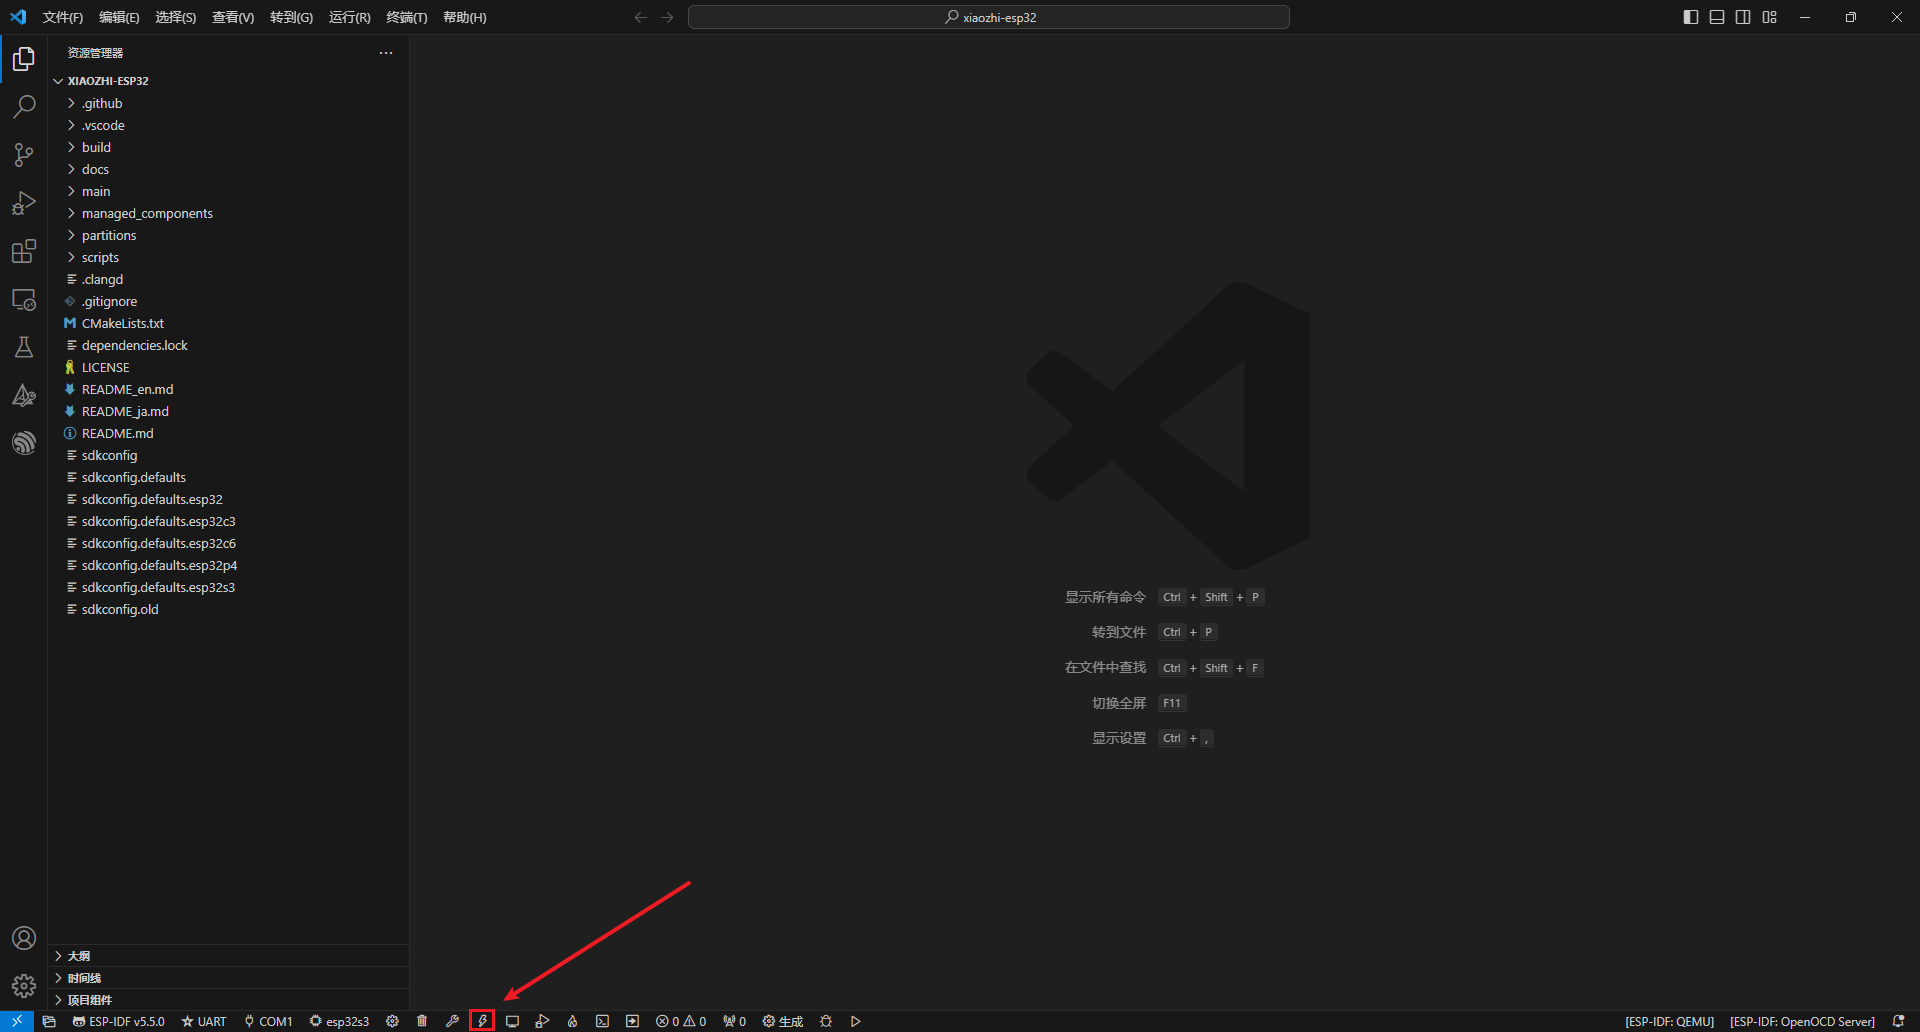The width and height of the screenshot is (1920, 1032).
Task: Open the Run and Debug view
Action: coord(24,203)
